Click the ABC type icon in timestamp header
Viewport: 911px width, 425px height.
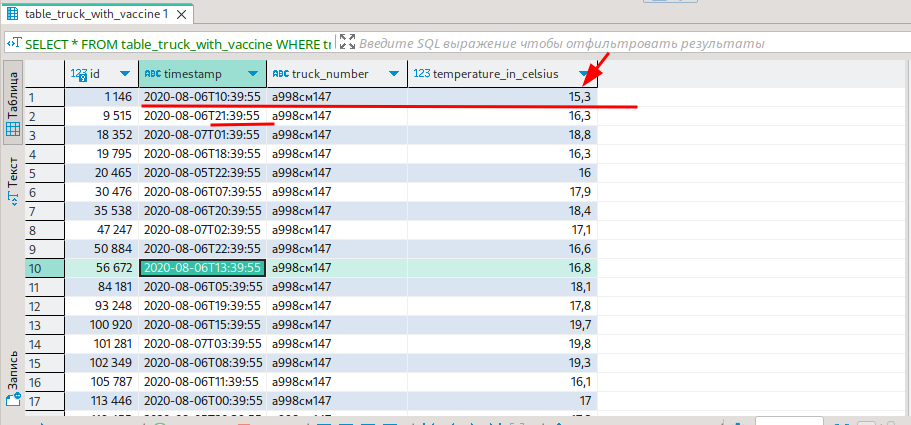tap(152, 74)
